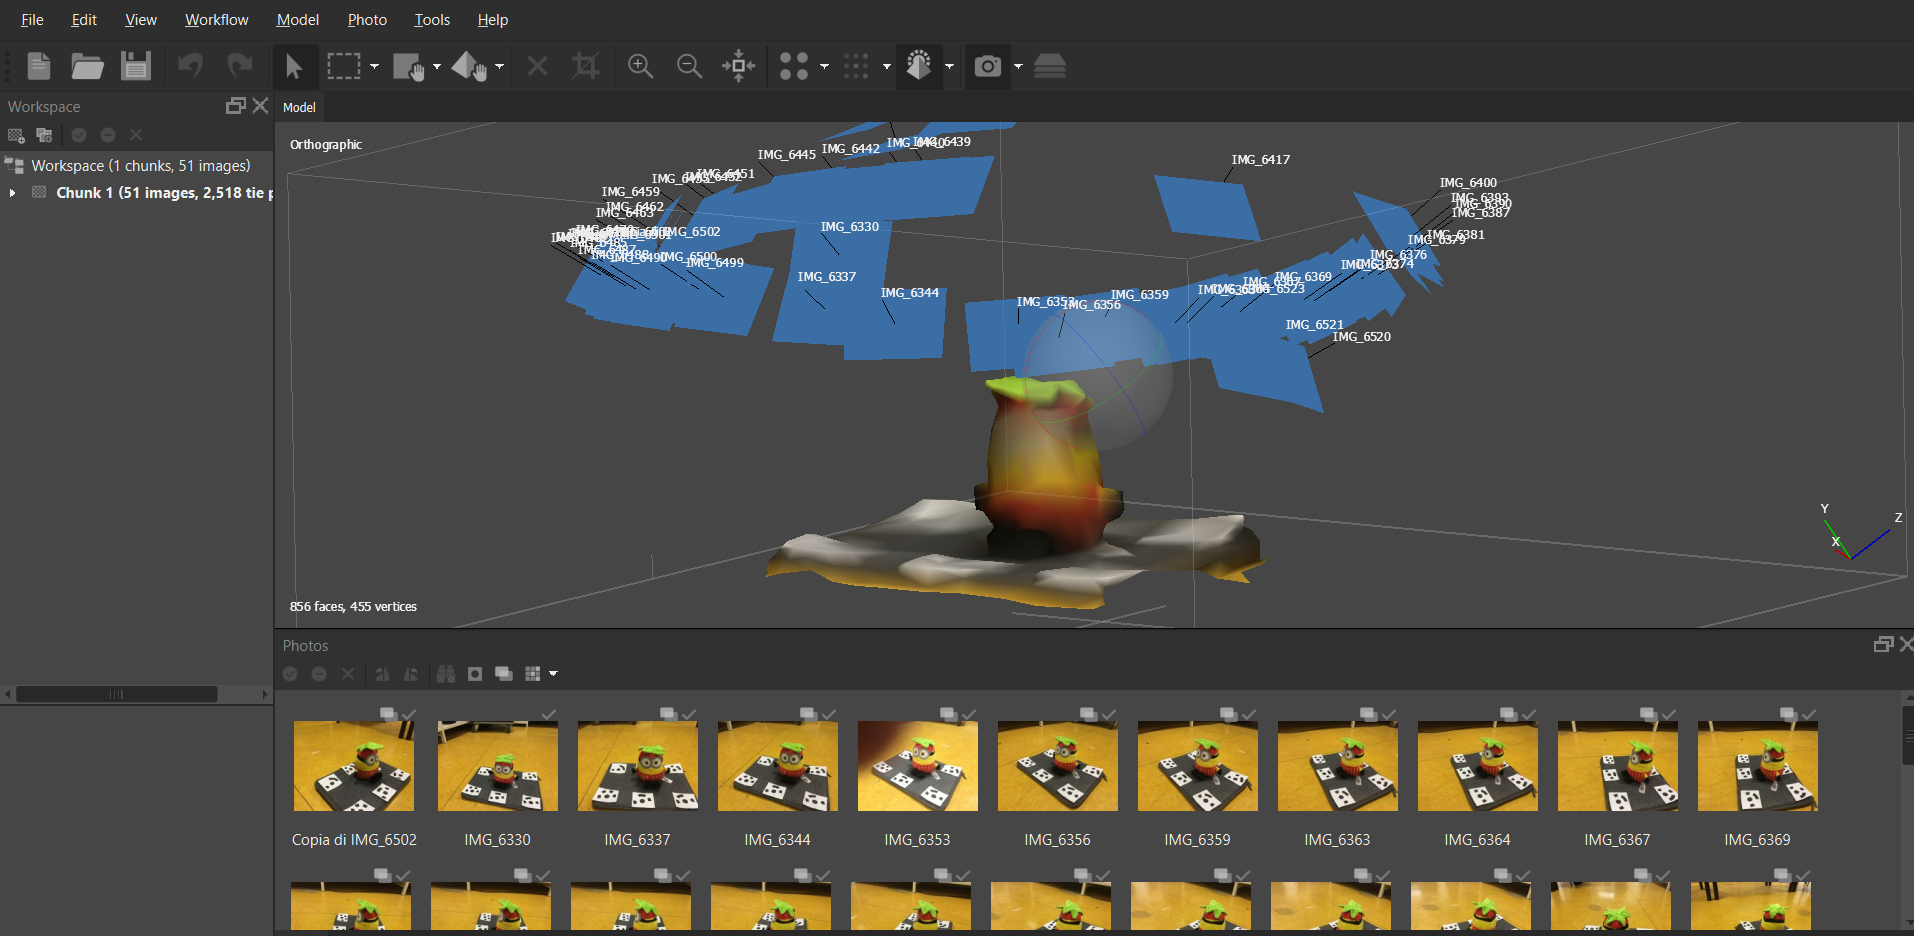The height and width of the screenshot is (936, 1914).
Task: Reset the view with the crosshair icon
Action: [x=738, y=66]
